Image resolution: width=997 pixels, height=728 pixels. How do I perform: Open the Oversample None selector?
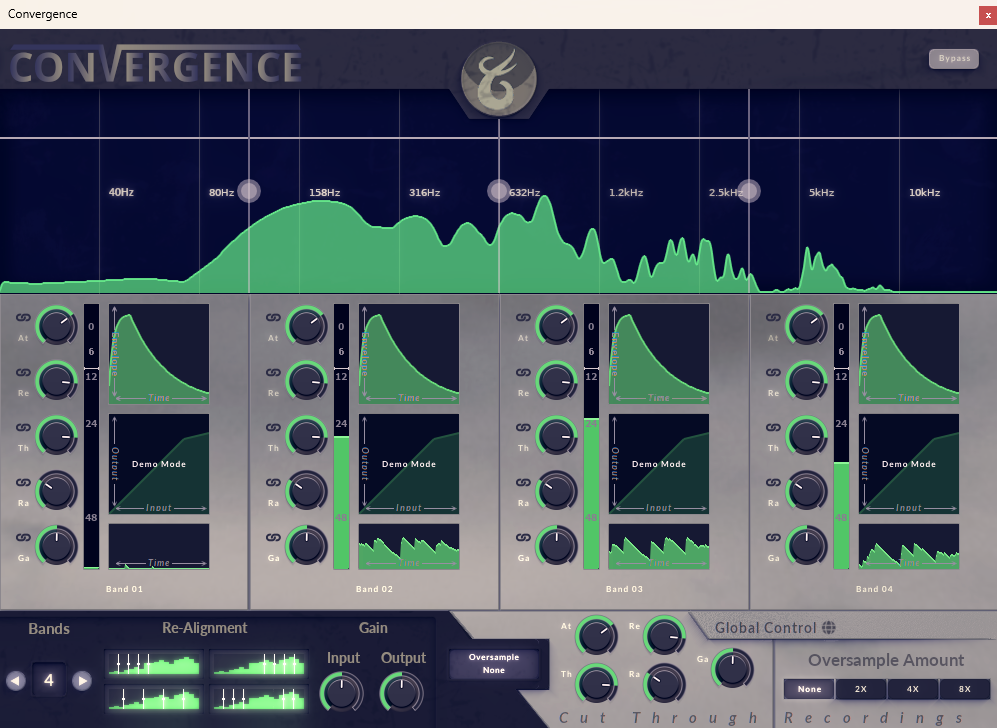[x=493, y=664]
